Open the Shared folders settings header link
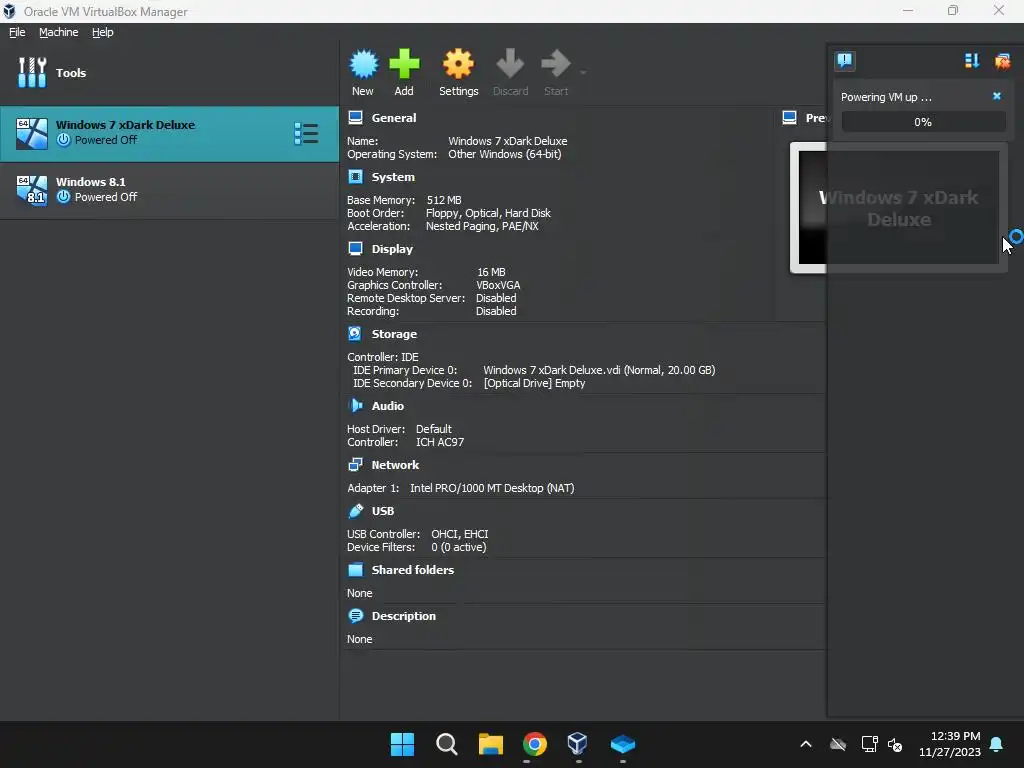The width and height of the screenshot is (1024, 768). click(x=413, y=569)
